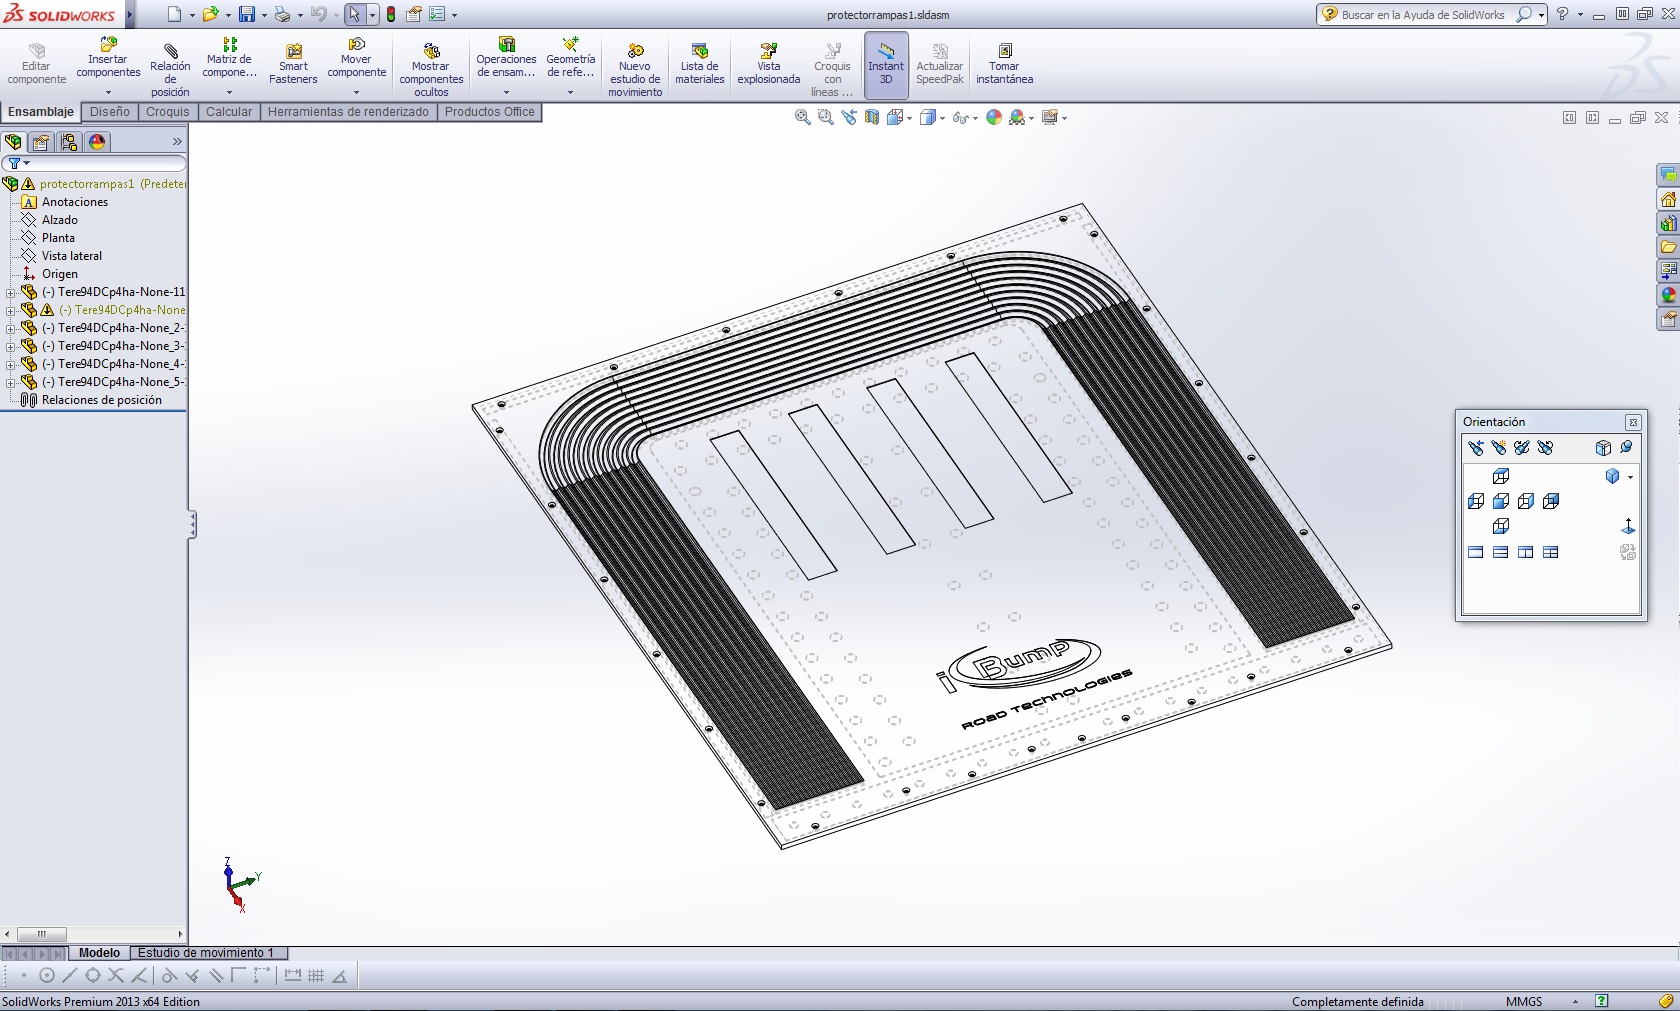Select the Mover componente tool
This screenshot has height=1011, width=1680.
(356, 58)
